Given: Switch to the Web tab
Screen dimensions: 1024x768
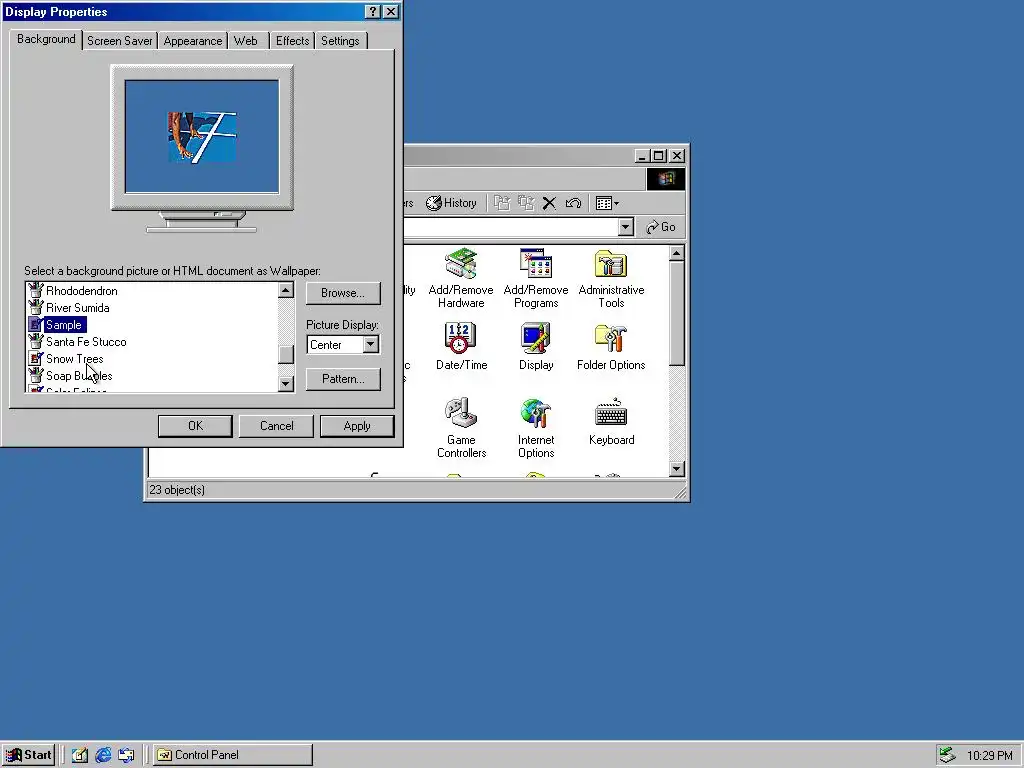Looking at the screenshot, I should (246, 41).
